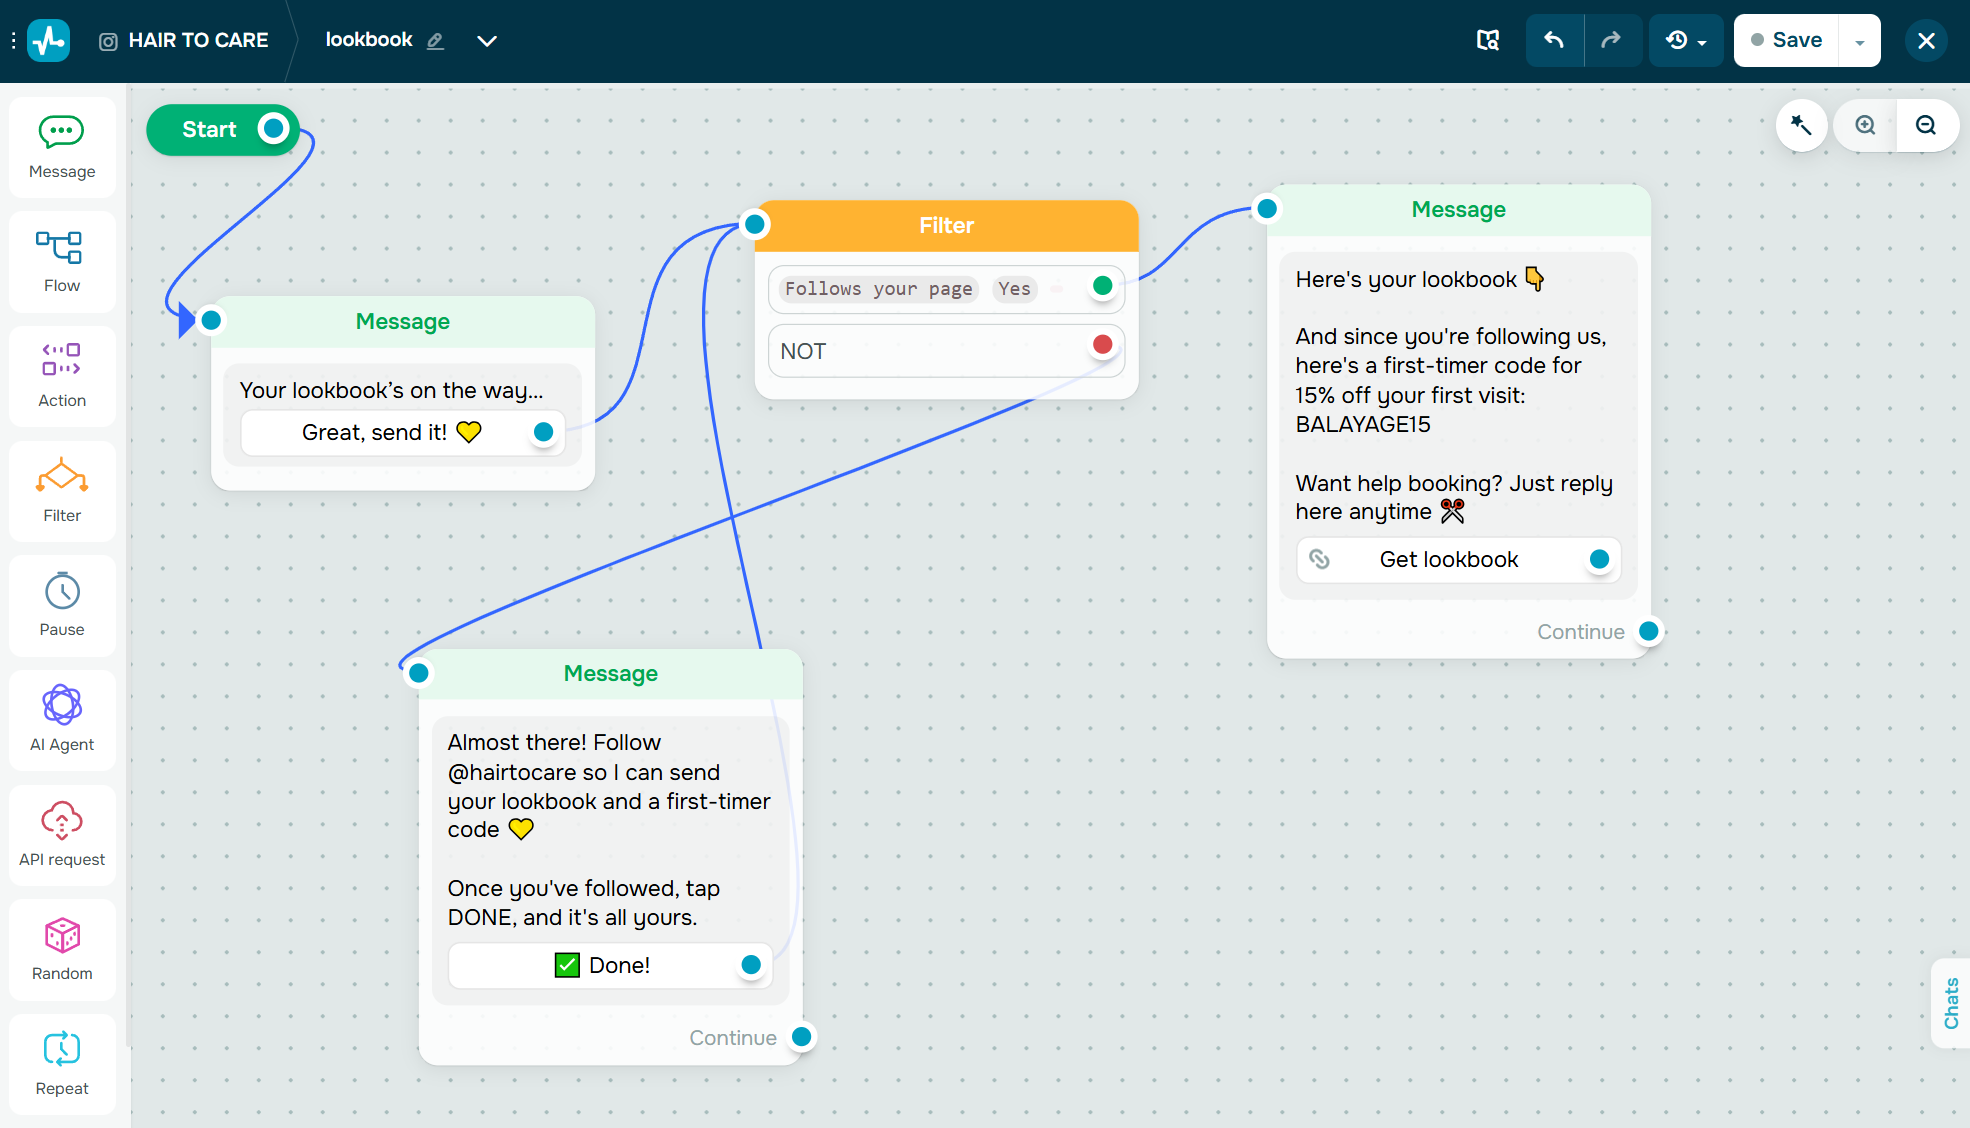
Task: Click input connector of first Message block
Action: click(x=211, y=321)
